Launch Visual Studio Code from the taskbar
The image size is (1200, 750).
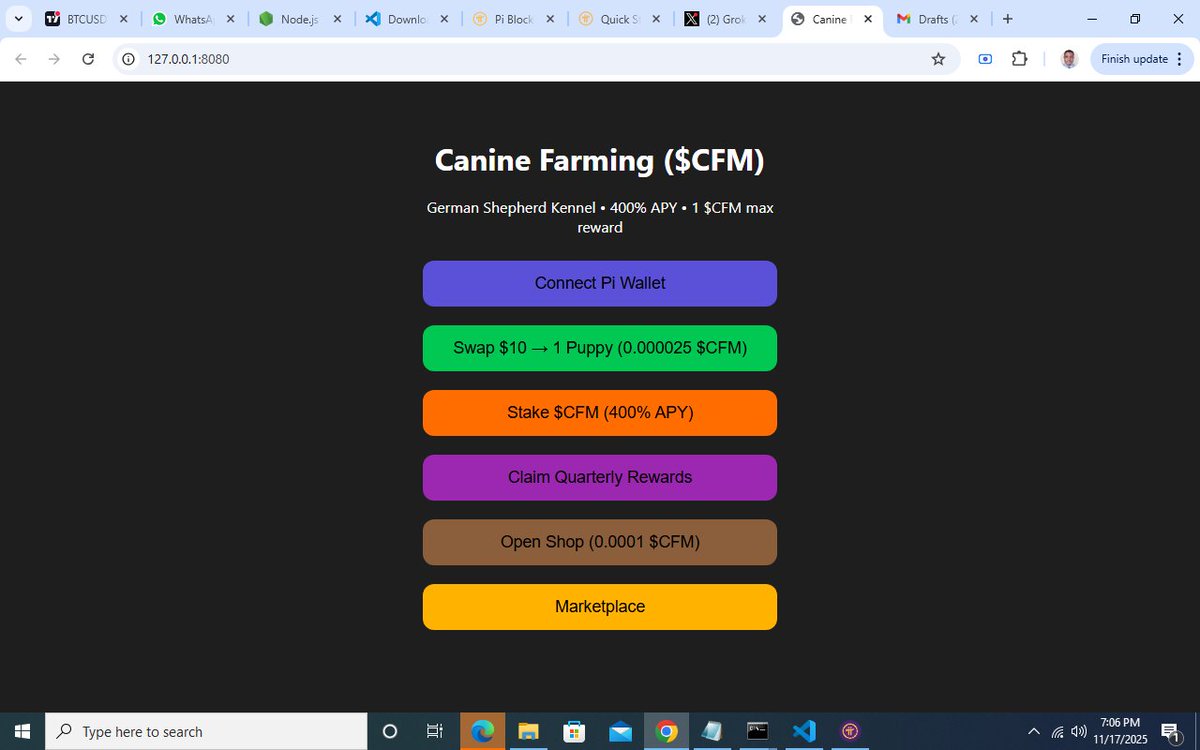tap(803, 731)
